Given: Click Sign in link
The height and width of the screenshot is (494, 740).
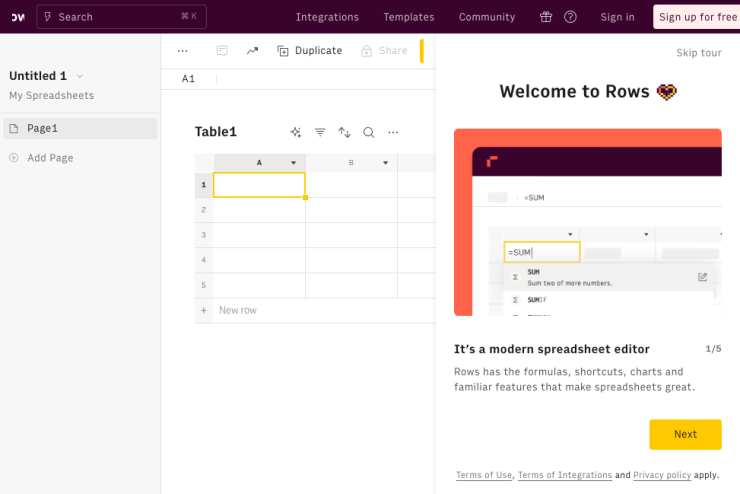Looking at the screenshot, I should tap(617, 17).
